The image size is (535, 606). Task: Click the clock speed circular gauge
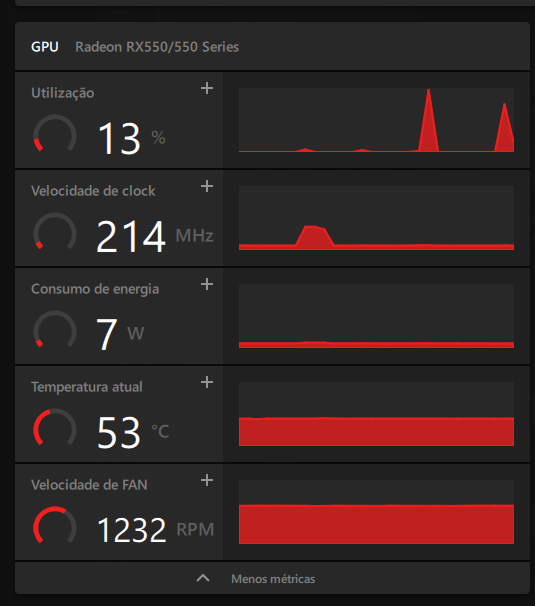[55, 232]
